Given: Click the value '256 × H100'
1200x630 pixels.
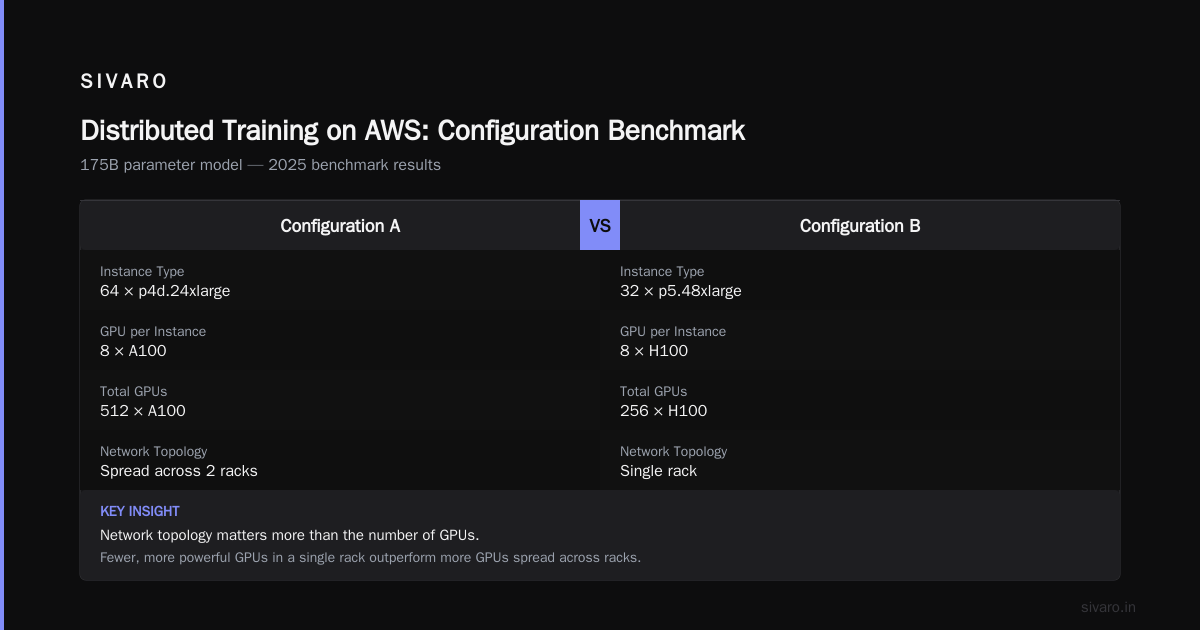Looking at the screenshot, I should click(664, 411).
